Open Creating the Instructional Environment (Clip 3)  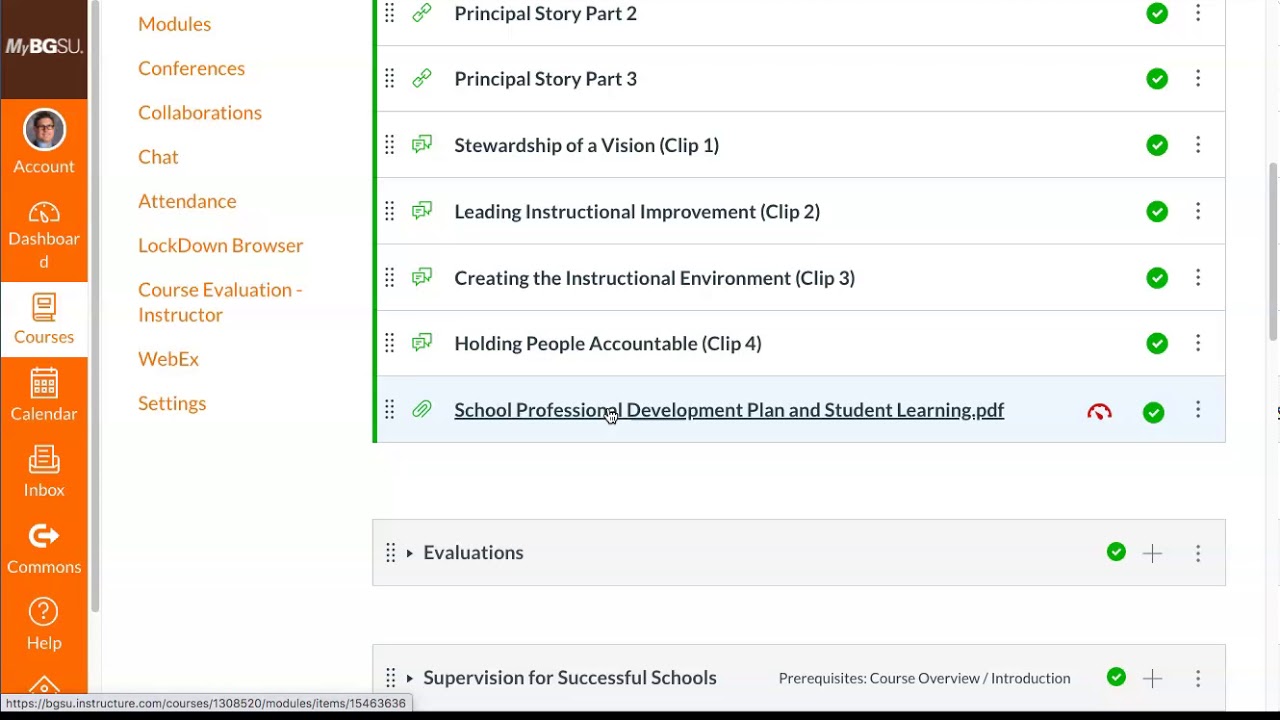point(654,278)
